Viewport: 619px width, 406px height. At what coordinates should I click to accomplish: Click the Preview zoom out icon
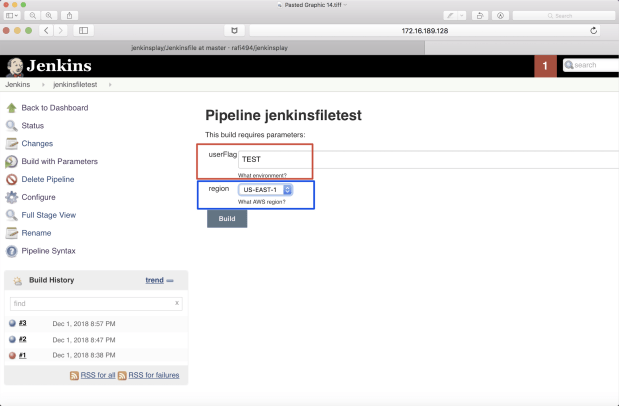click(33, 15)
